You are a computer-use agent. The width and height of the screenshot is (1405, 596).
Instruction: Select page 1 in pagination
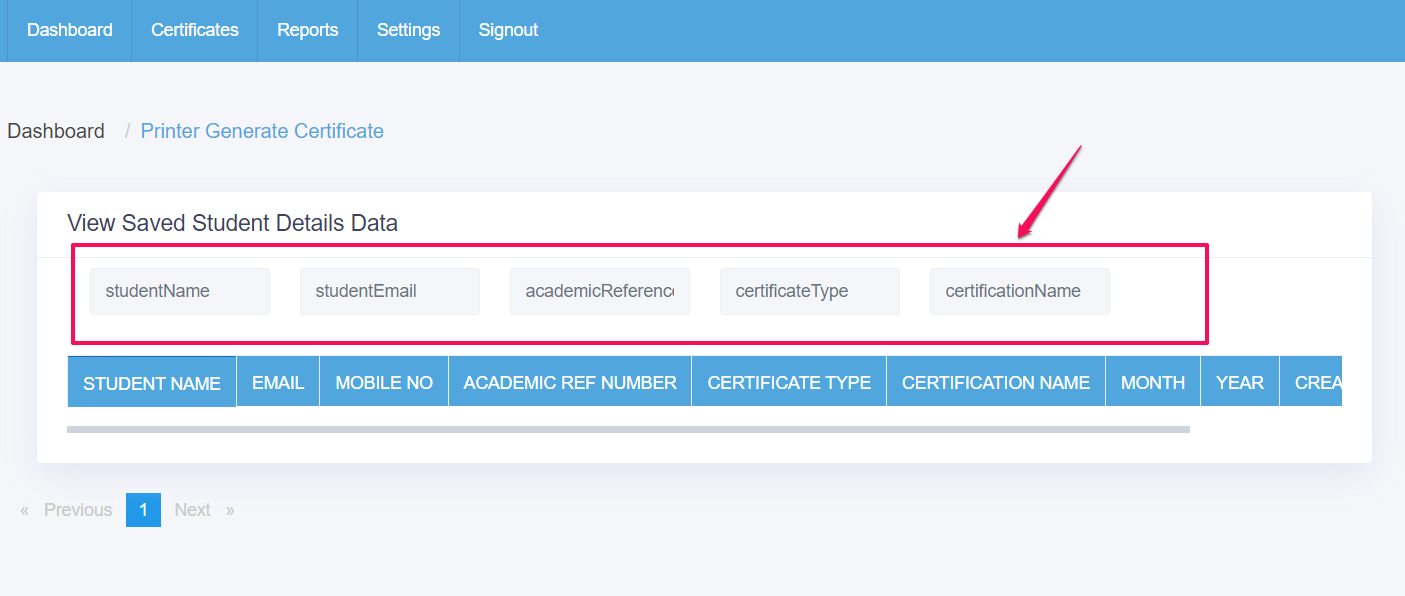[x=143, y=510]
